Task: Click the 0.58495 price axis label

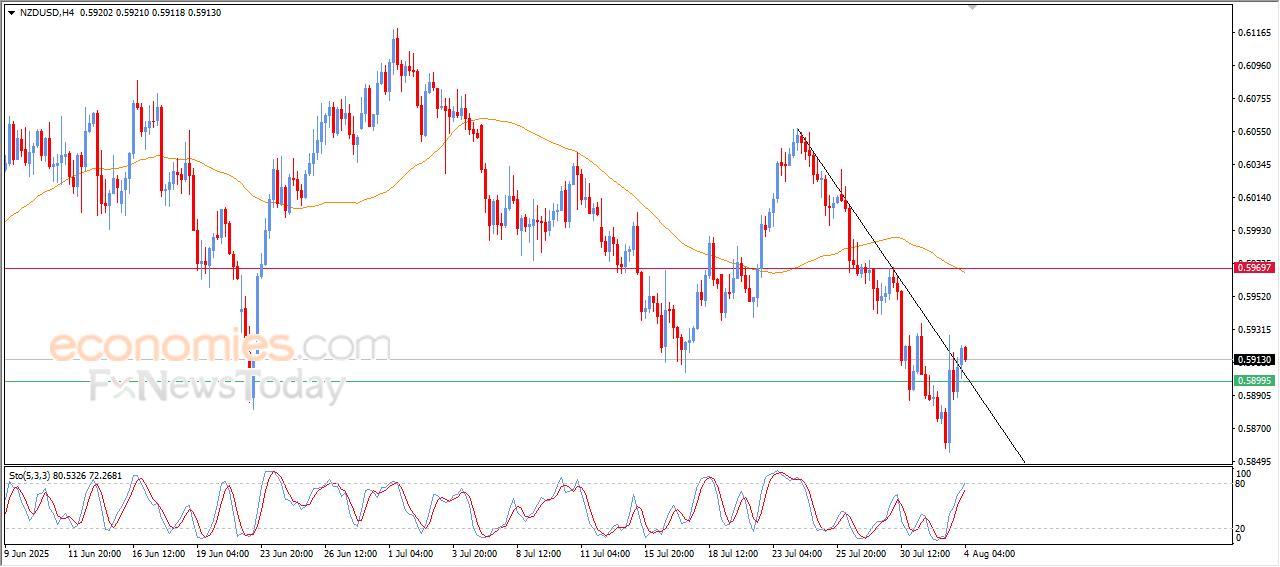Action: (1254, 462)
